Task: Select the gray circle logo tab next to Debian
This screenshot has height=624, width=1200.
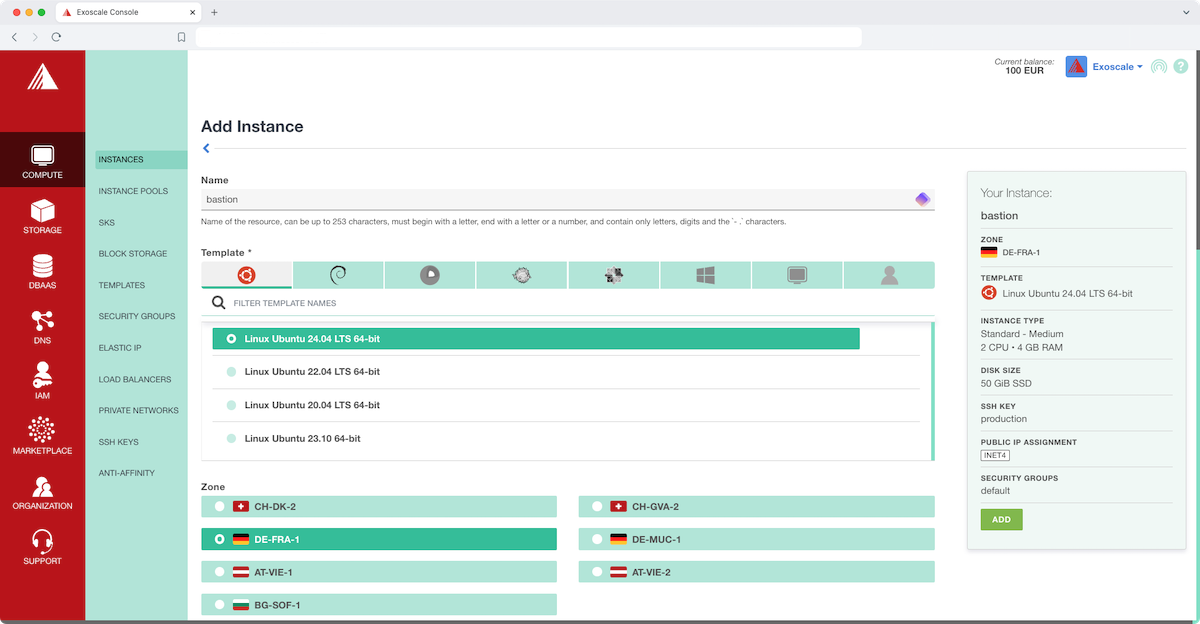Action: pos(430,275)
